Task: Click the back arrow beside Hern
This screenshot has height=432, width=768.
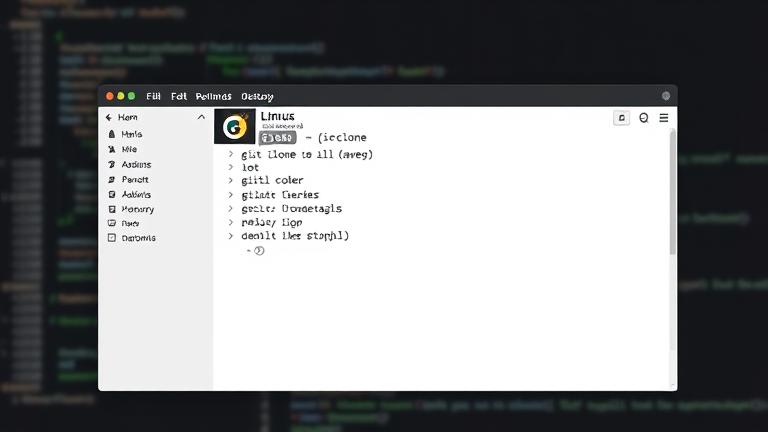Action: (x=109, y=118)
